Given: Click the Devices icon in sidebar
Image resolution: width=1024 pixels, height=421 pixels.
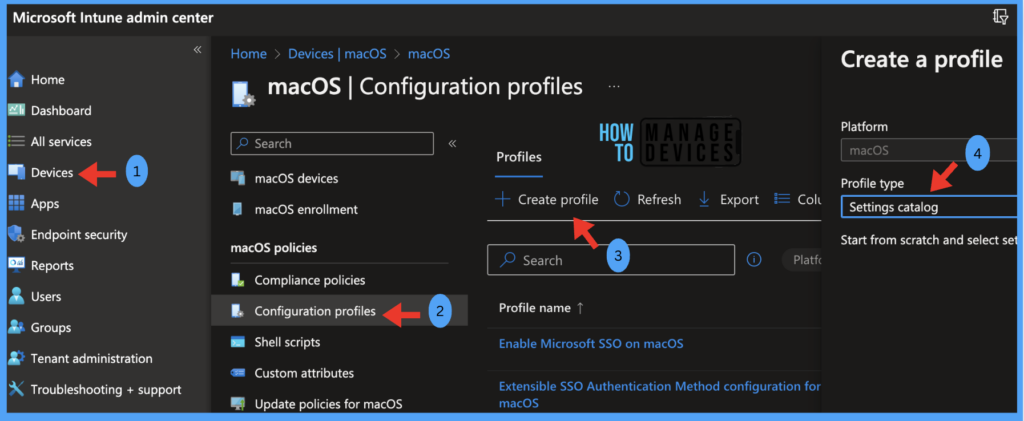Looking at the screenshot, I should (x=16, y=172).
